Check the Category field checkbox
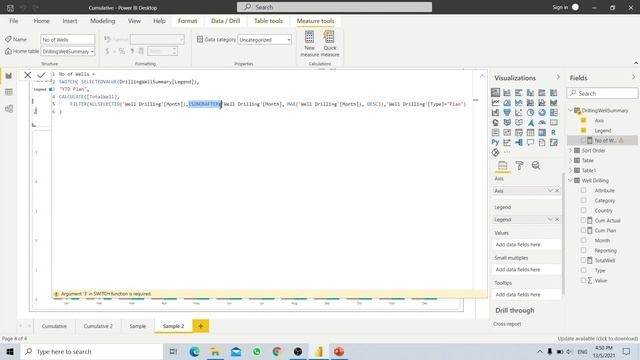Screen dimensions: 640x360 coord(584,200)
